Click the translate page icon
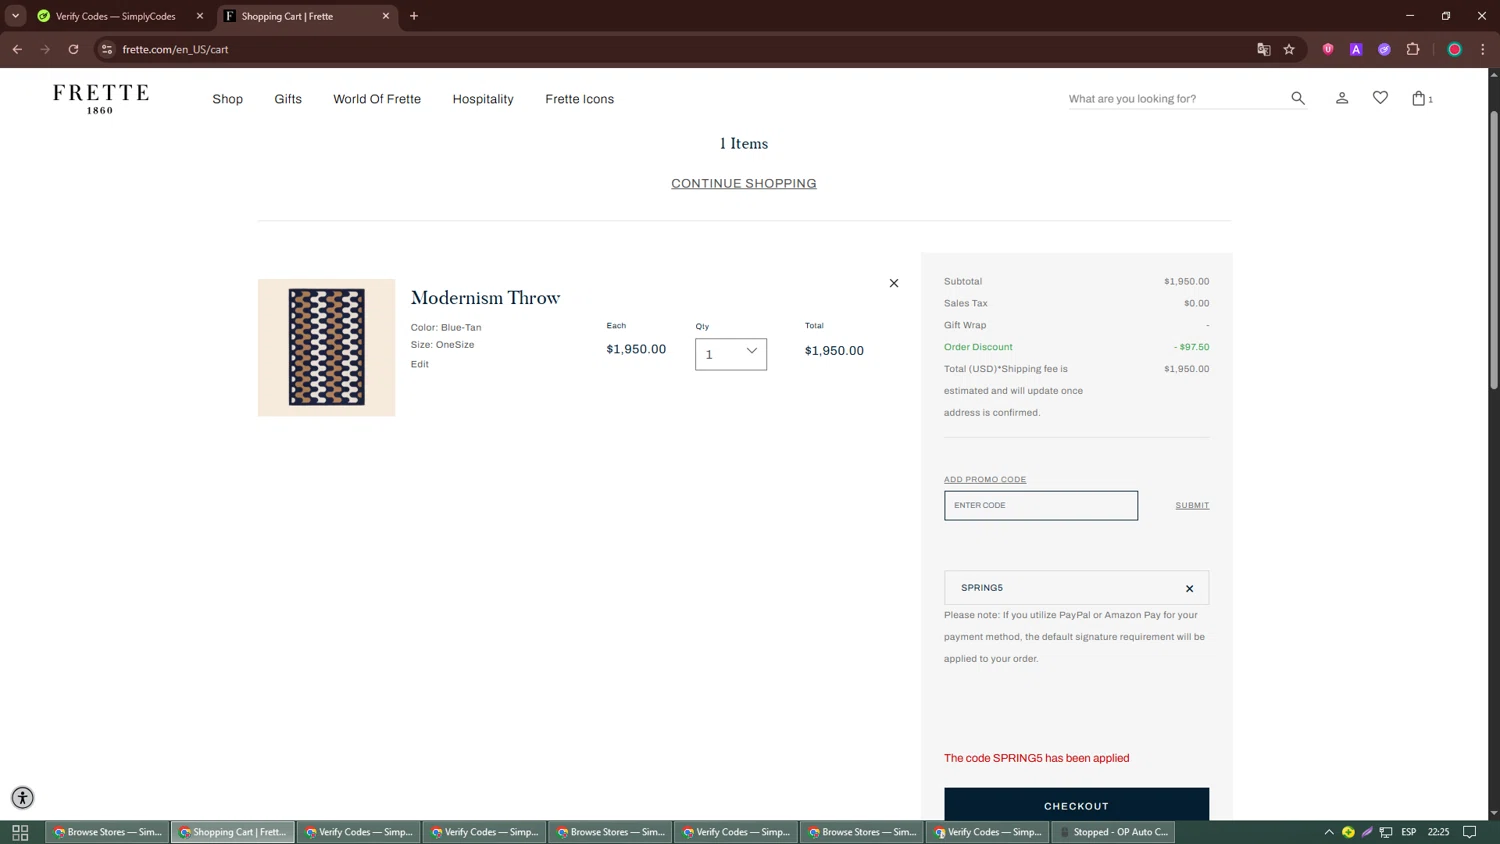 pos(1263,49)
